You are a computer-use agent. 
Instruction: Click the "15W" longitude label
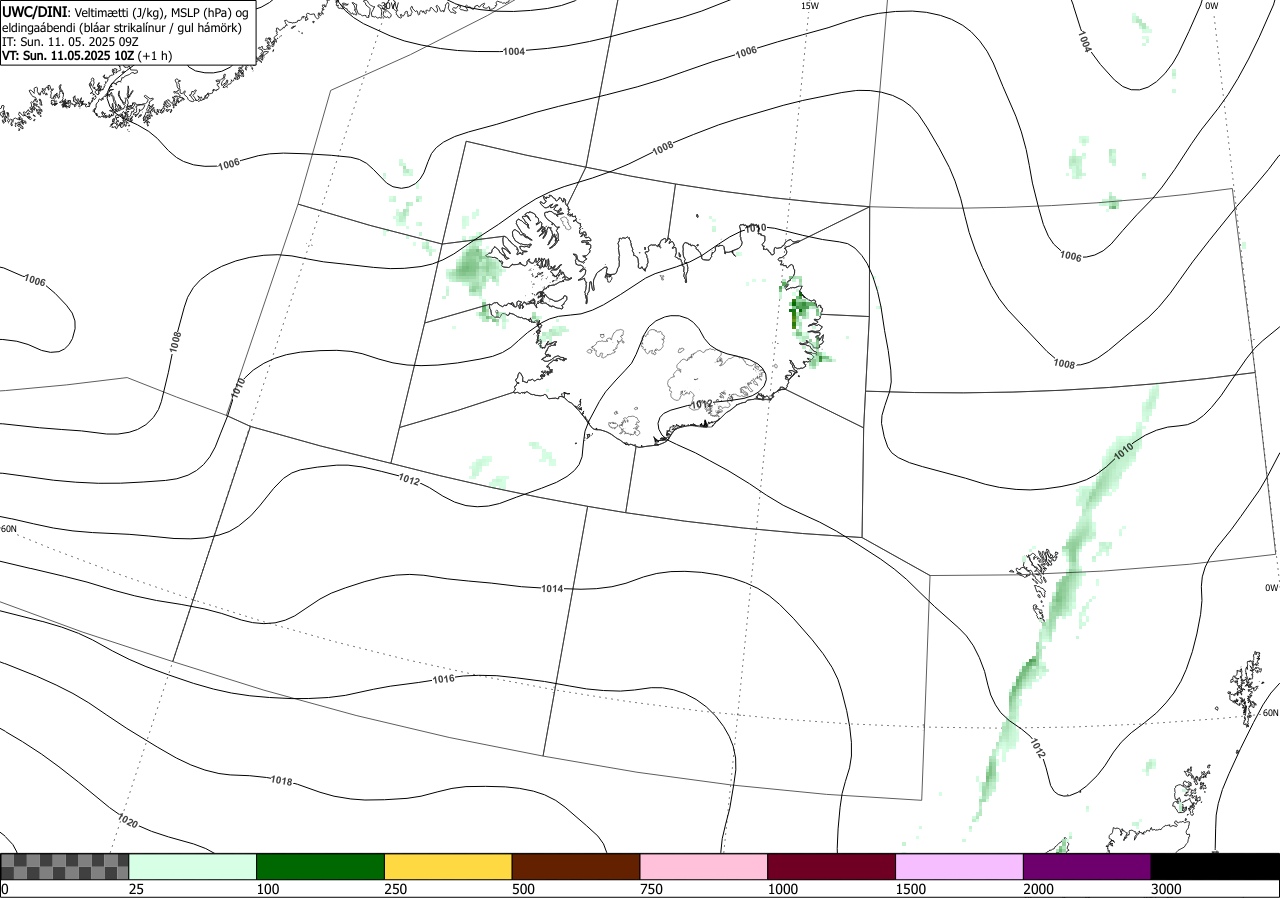tap(810, 6)
